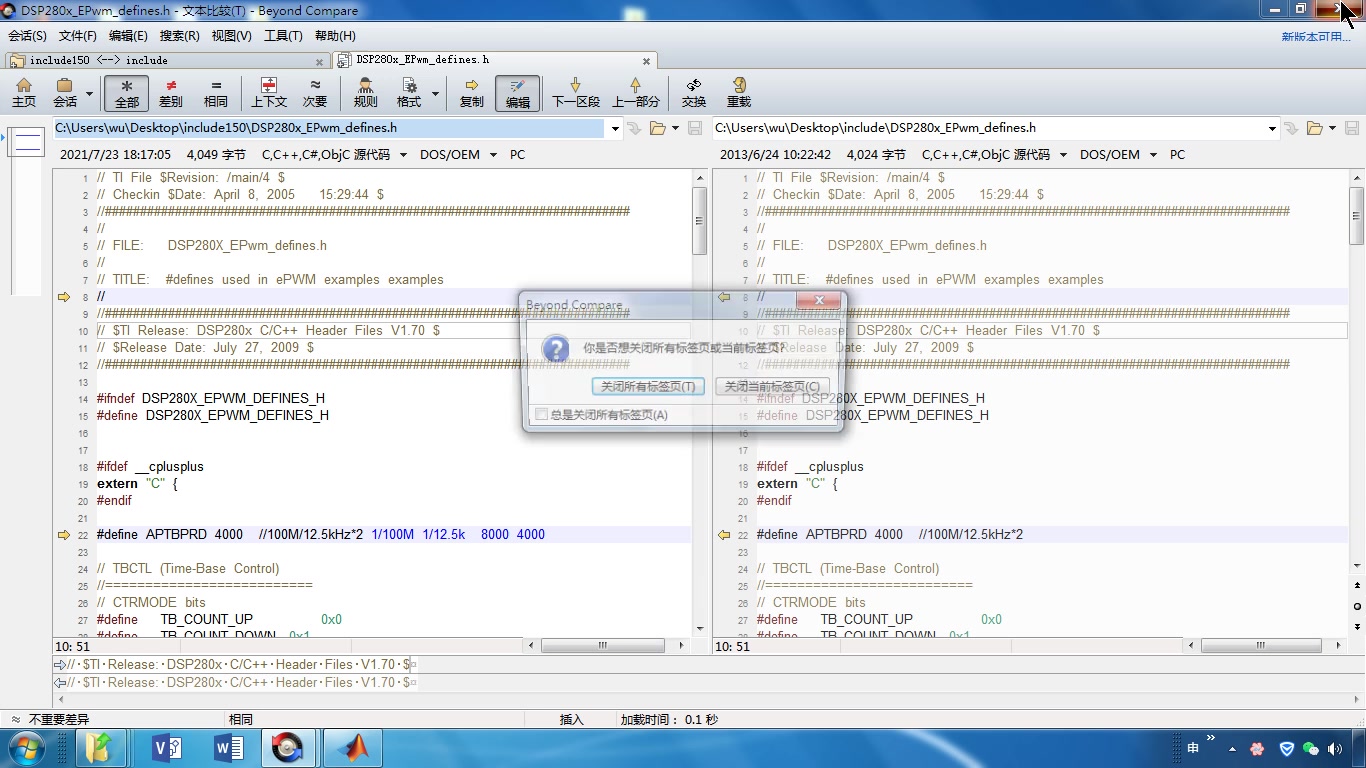Show same lines (相同) icon

click(x=216, y=93)
